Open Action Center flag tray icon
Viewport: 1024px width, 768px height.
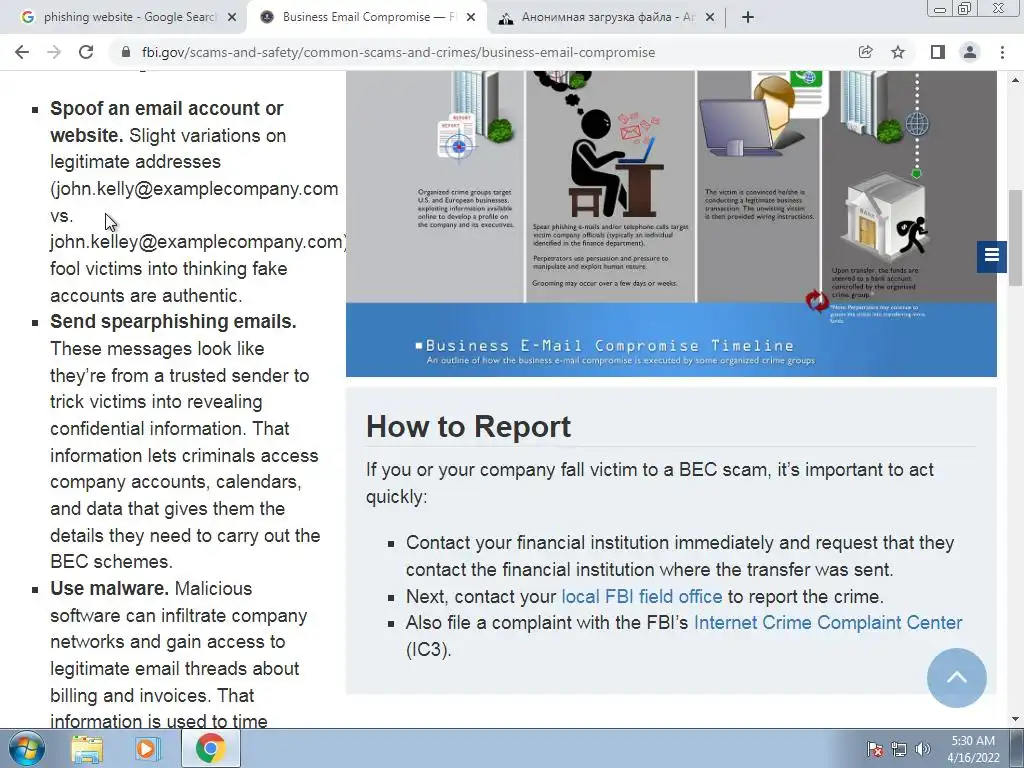pyautogui.click(x=874, y=749)
